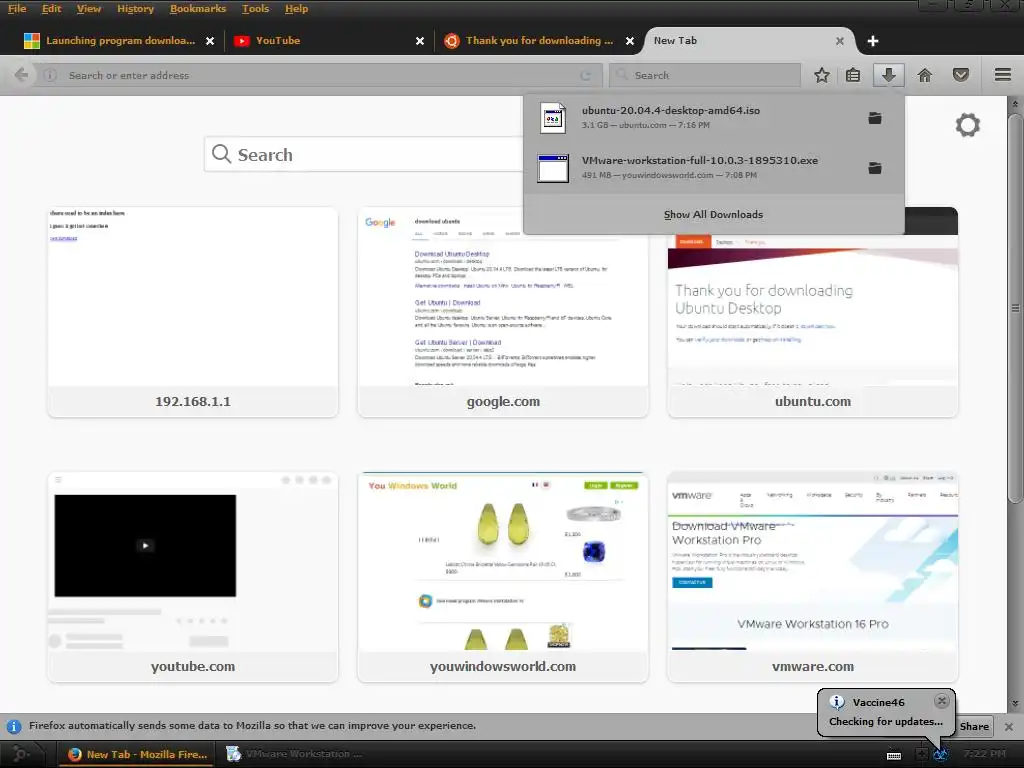Image resolution: width=1024 pixels, height=768 pixels.
Task: Open the hamburger menu
Action: point(1003,75)
